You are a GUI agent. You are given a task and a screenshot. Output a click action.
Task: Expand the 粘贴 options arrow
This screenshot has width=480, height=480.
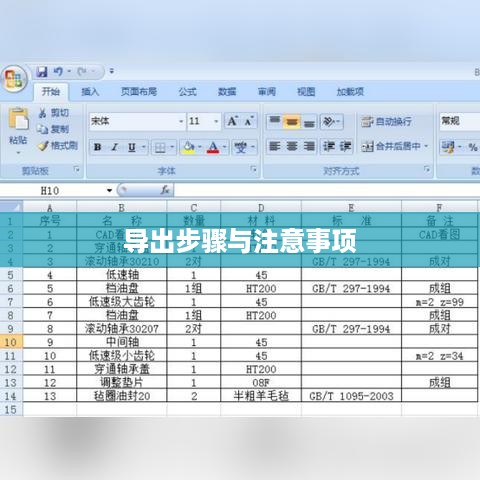pyautogui.click(x=18, y=153)
